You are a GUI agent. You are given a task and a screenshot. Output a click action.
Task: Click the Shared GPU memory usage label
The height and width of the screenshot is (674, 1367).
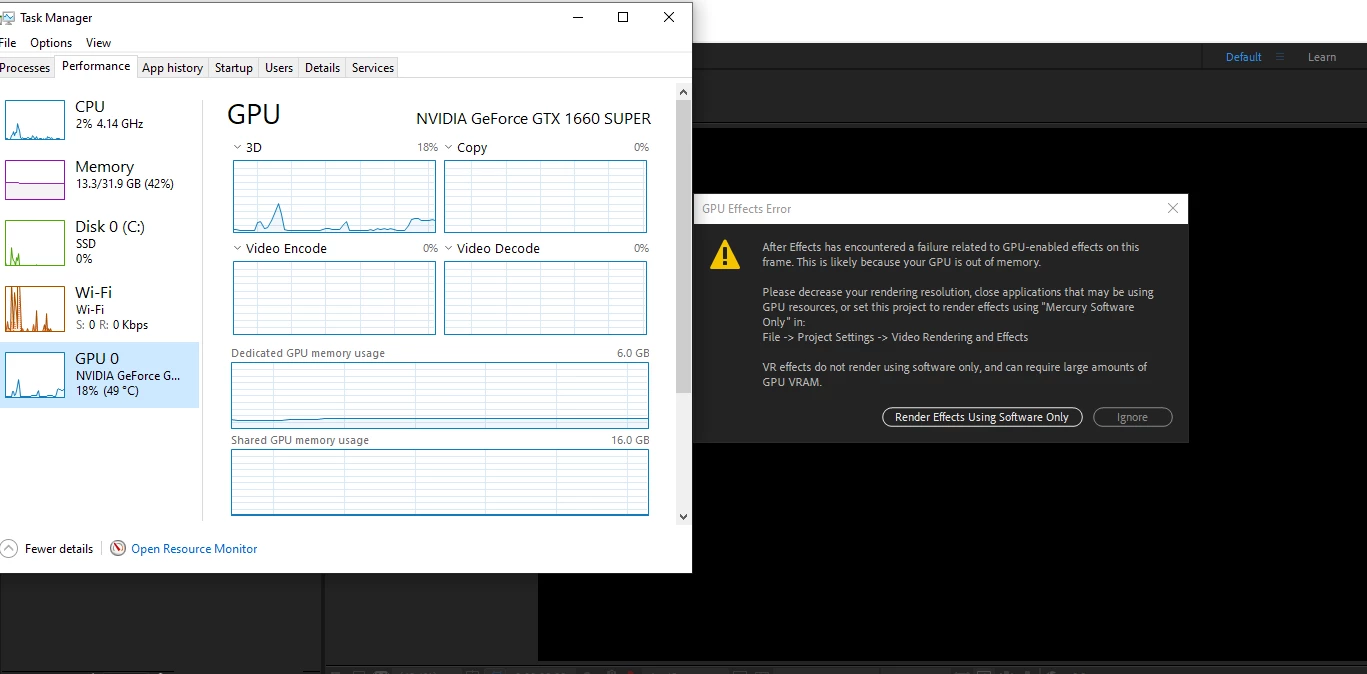(x=300, y=440)
